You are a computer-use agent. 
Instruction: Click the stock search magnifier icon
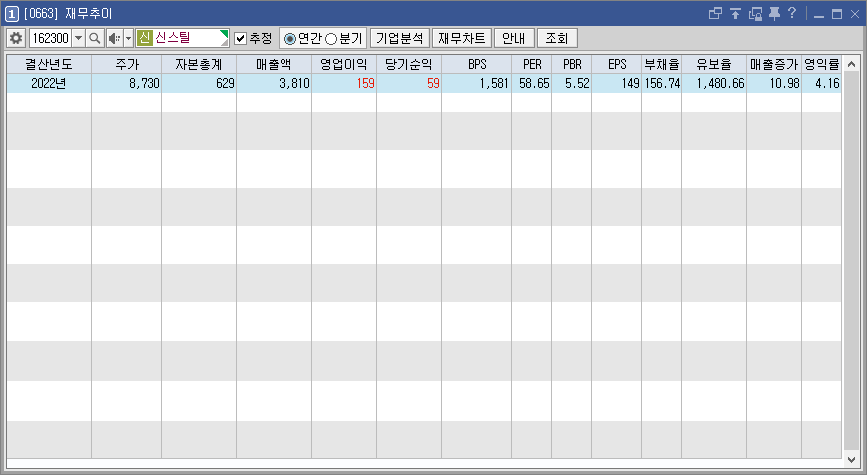point(95,38)
